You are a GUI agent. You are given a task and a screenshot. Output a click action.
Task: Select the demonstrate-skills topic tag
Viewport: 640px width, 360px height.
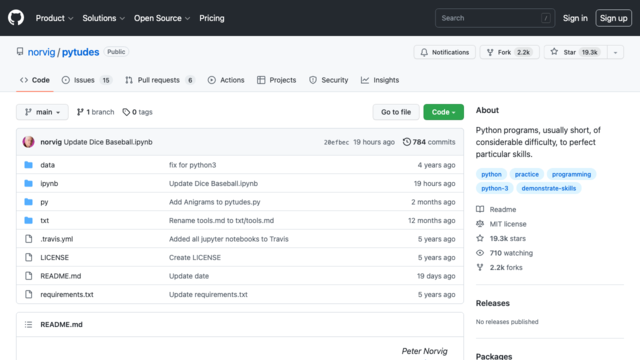tap(549, 188)
